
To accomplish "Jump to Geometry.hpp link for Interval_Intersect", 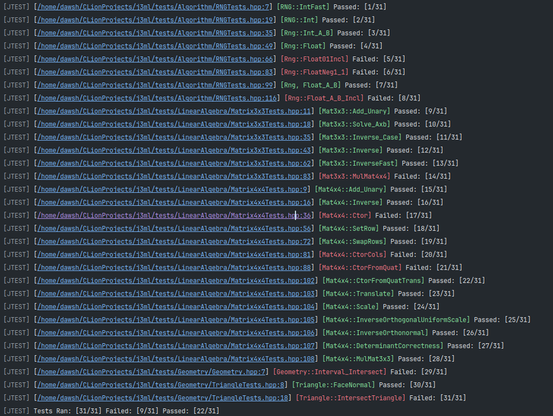I will coord(152,372).
